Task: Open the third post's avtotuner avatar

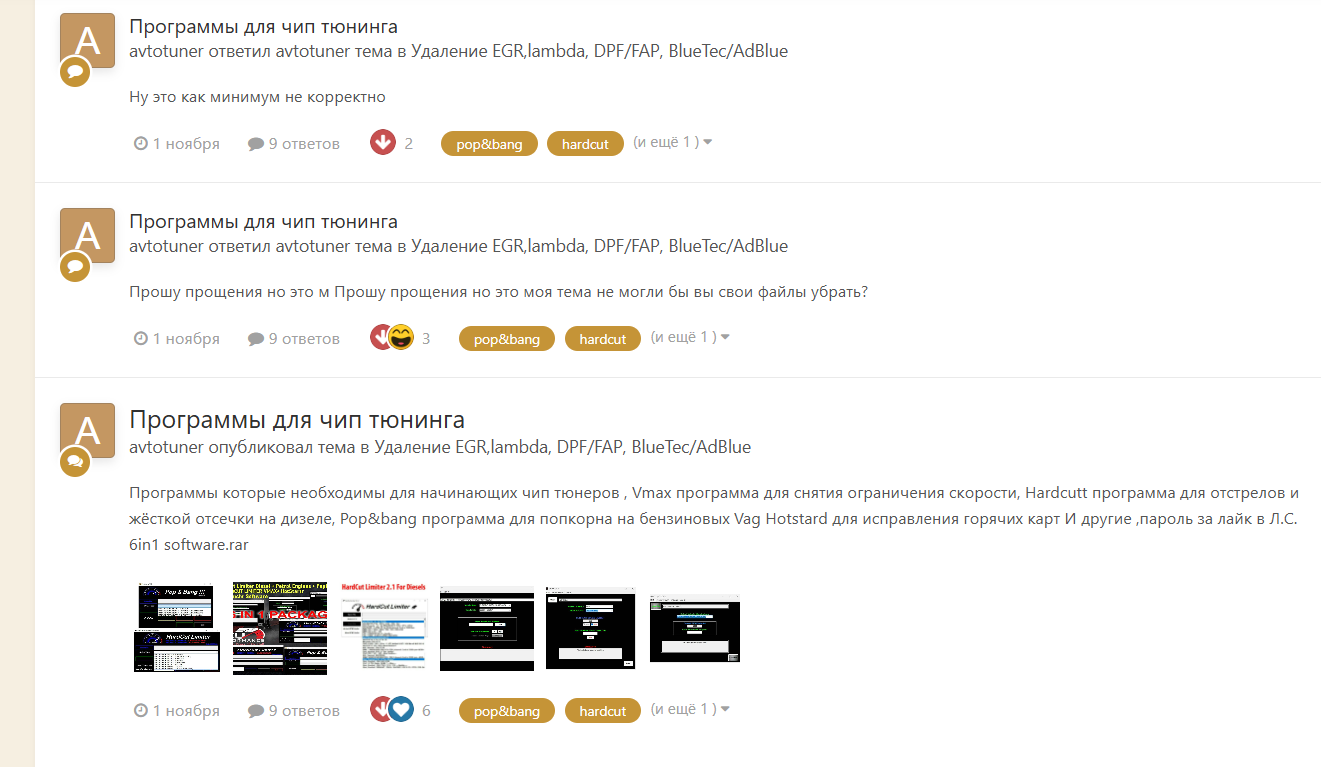Action: pos(88,431)
